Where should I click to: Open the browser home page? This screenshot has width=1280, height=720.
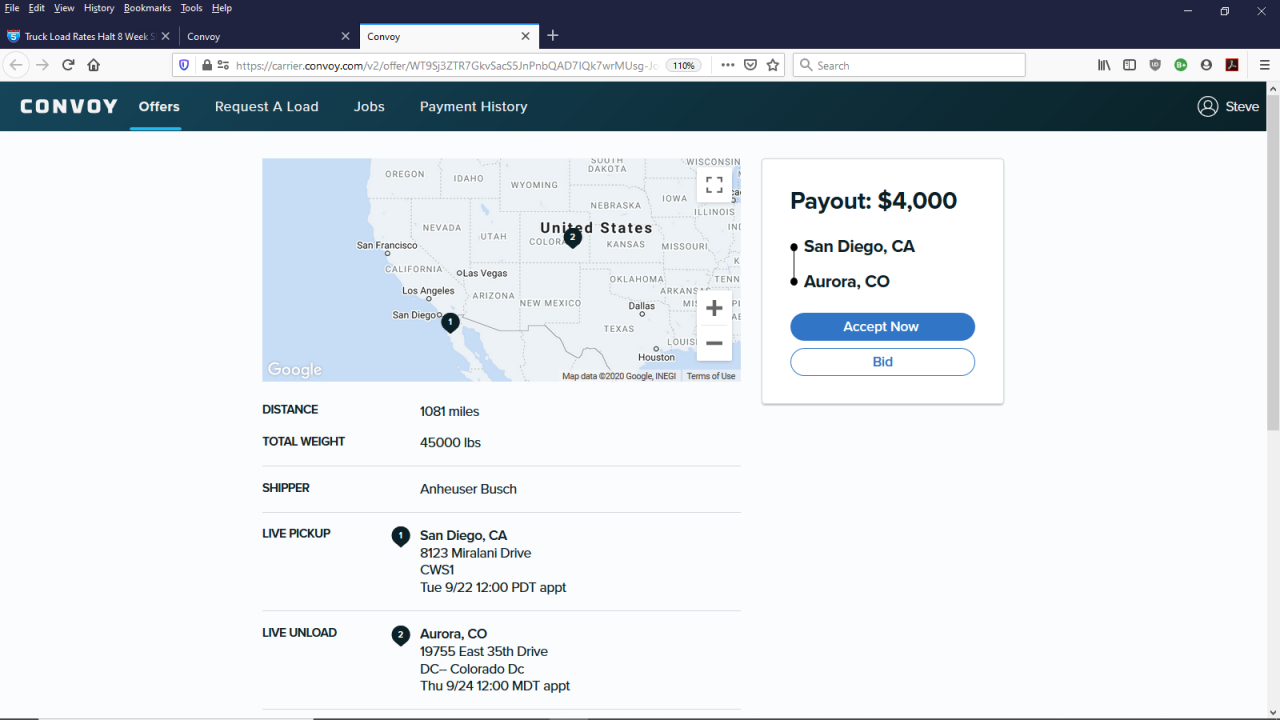94,65
